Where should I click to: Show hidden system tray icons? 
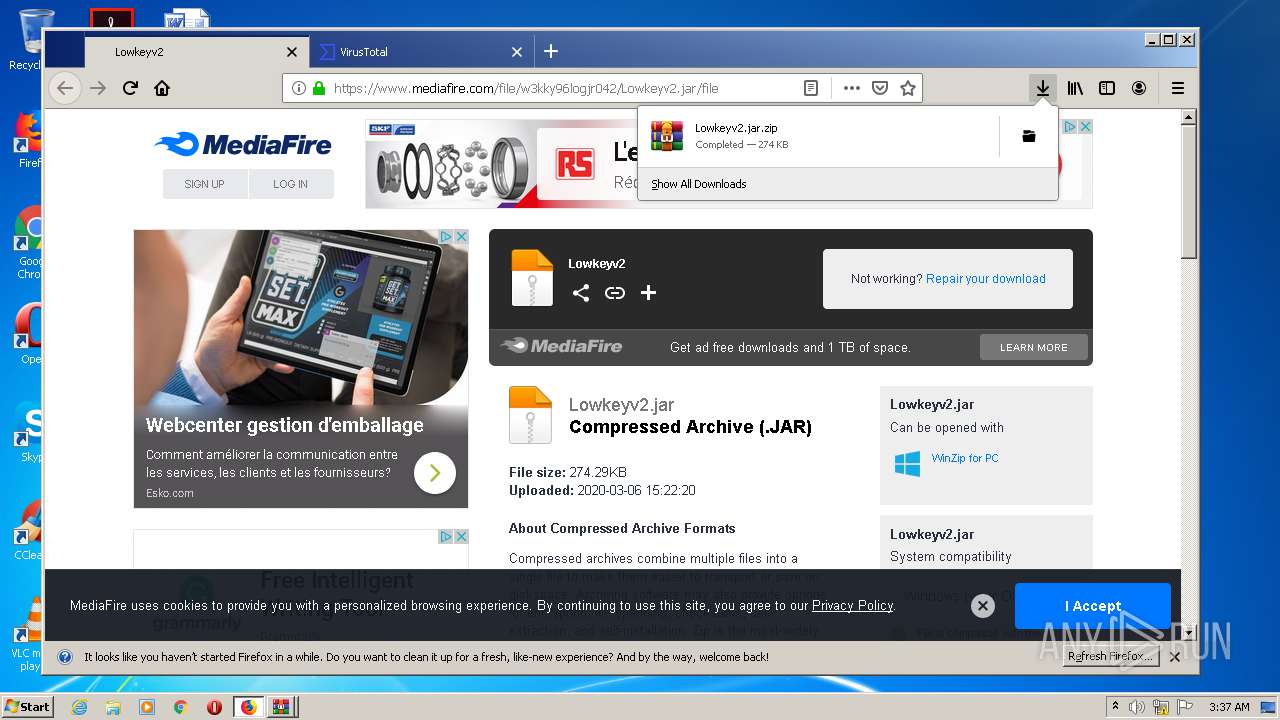point(1115,707)
